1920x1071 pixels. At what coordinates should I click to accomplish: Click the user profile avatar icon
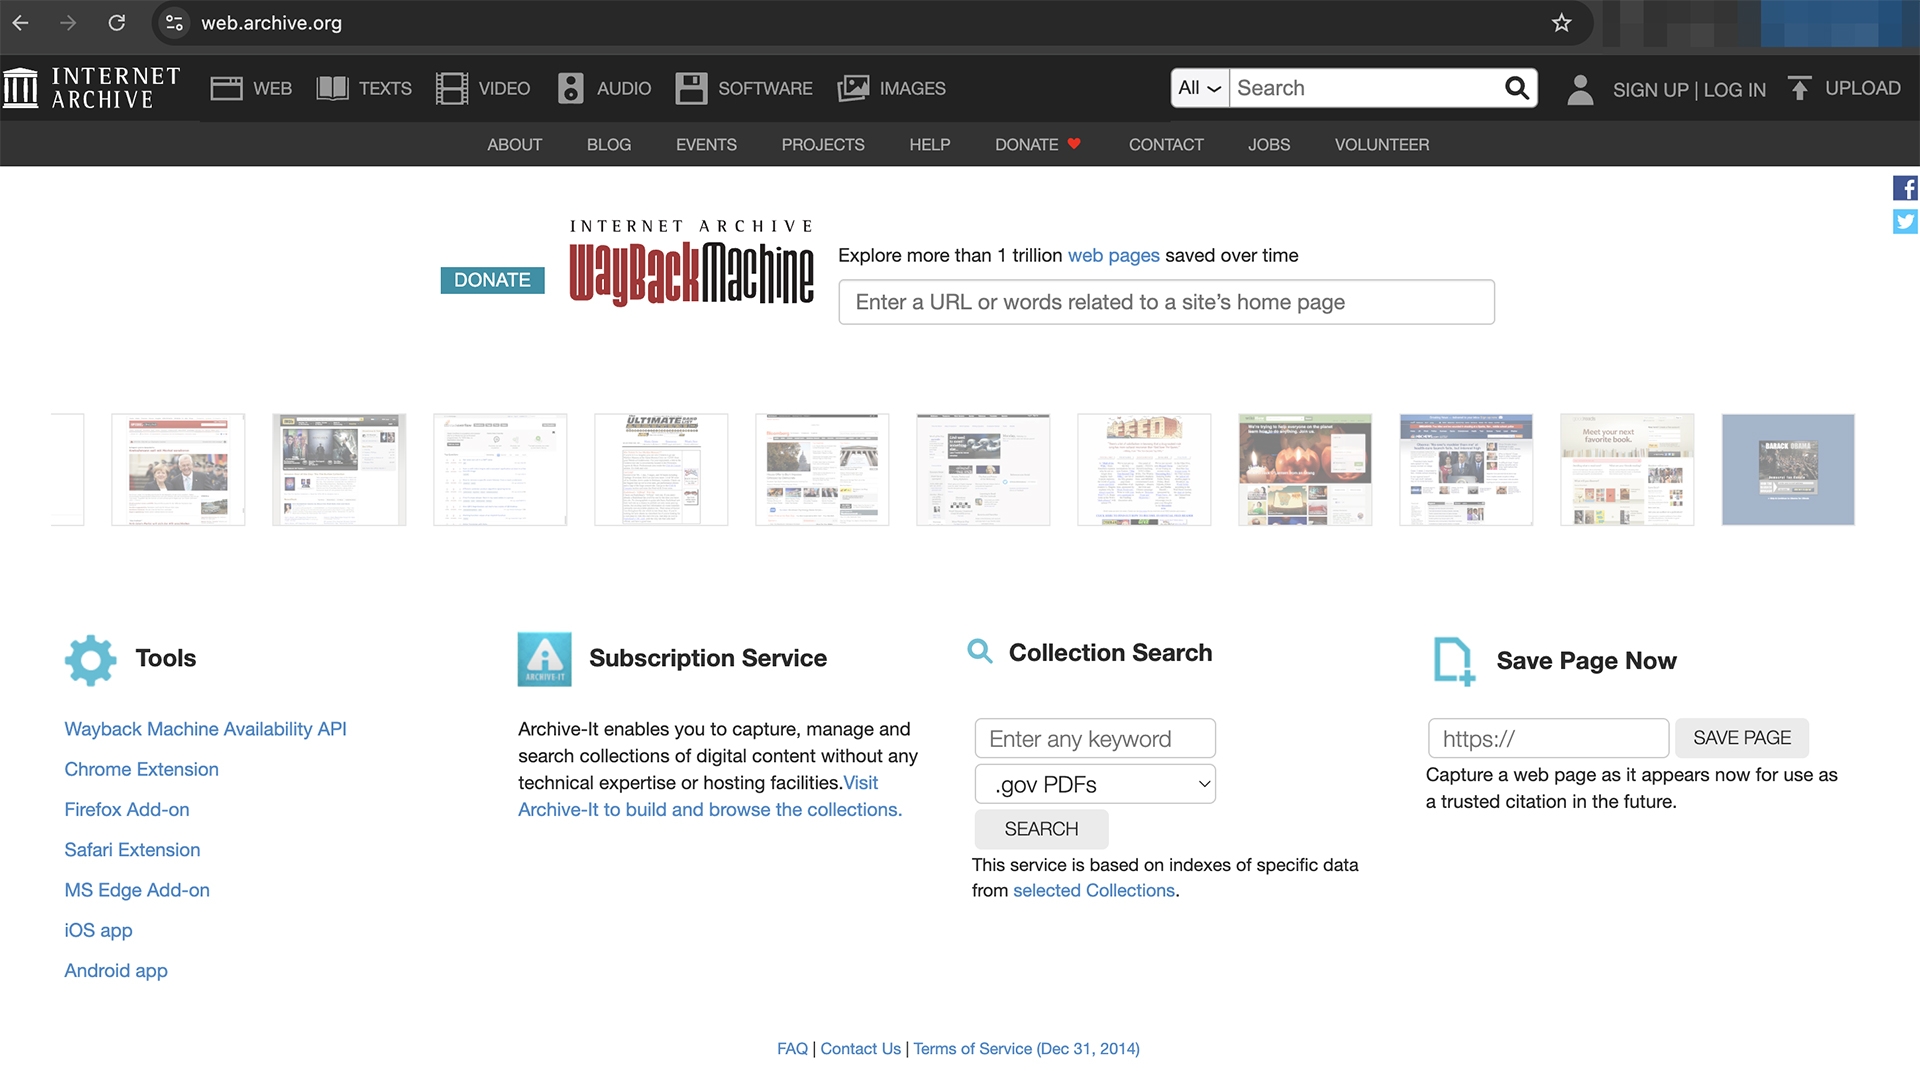pos(1580,89)
